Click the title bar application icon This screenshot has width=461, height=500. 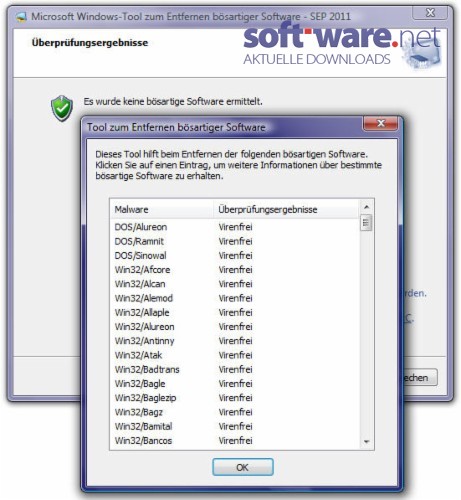(x=21, y=17)
